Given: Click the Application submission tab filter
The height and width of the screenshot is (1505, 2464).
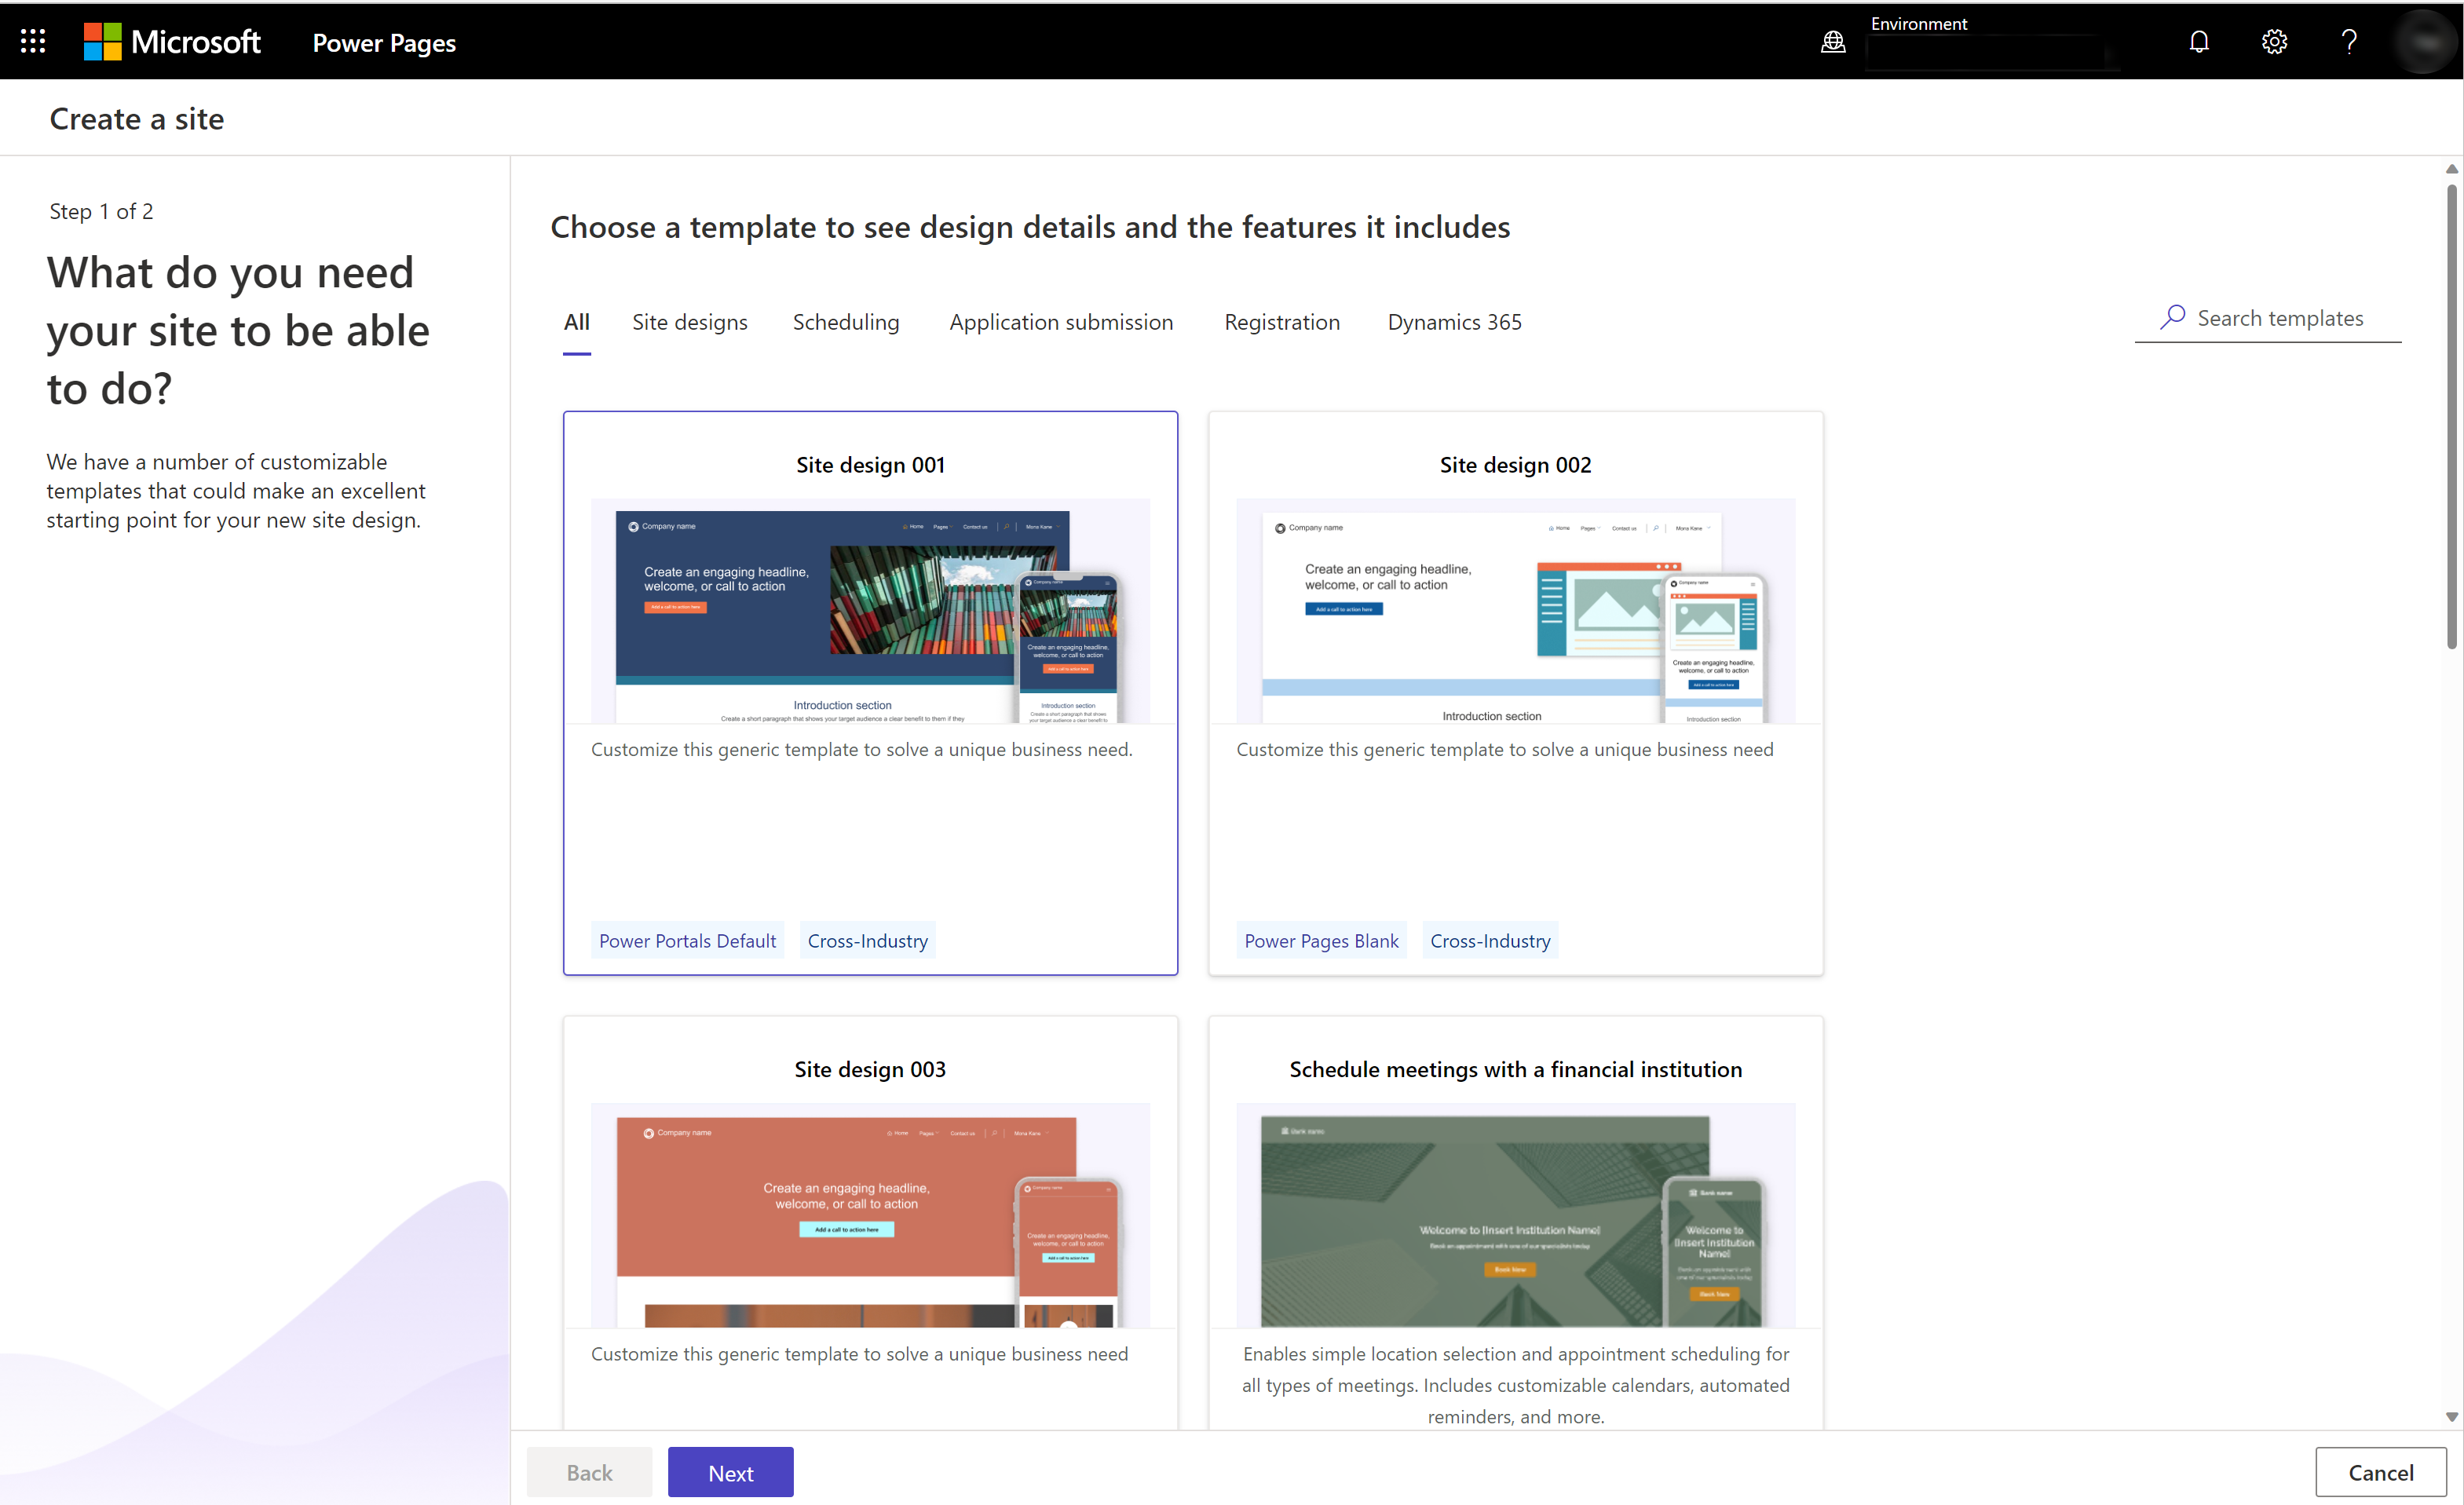Looking at the screenshot, I should click(1059, 322).
